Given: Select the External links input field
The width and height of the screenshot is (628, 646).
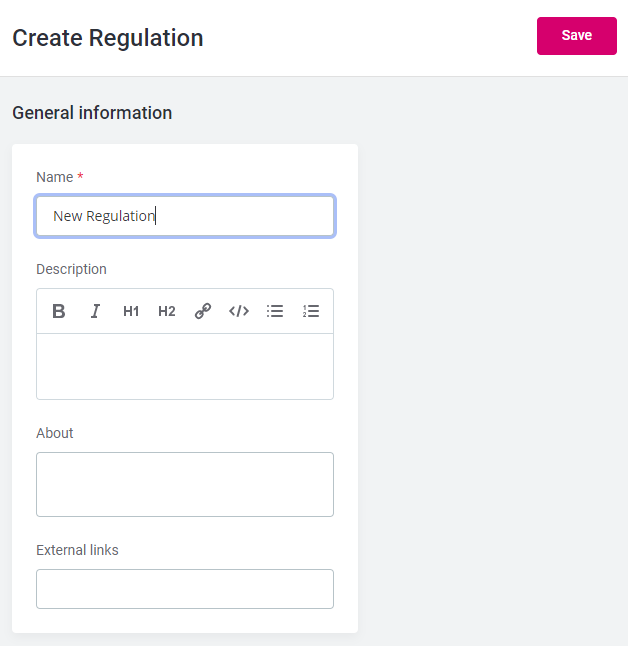Looking at the screenshot, I should (x=185, y=589).
